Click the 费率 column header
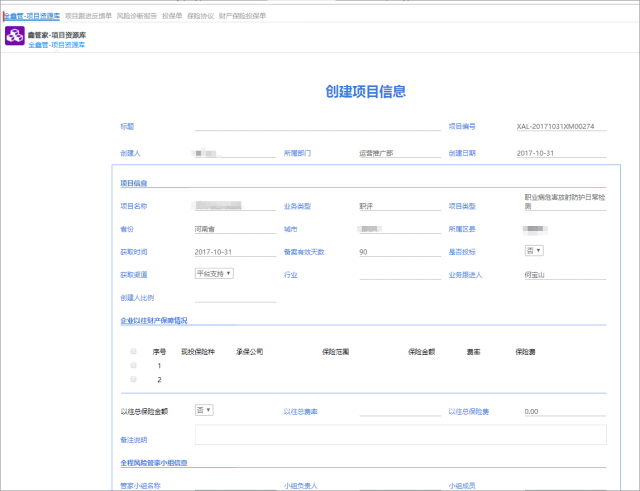The height and width of the screenshot is (491, 640). (473, 351)
